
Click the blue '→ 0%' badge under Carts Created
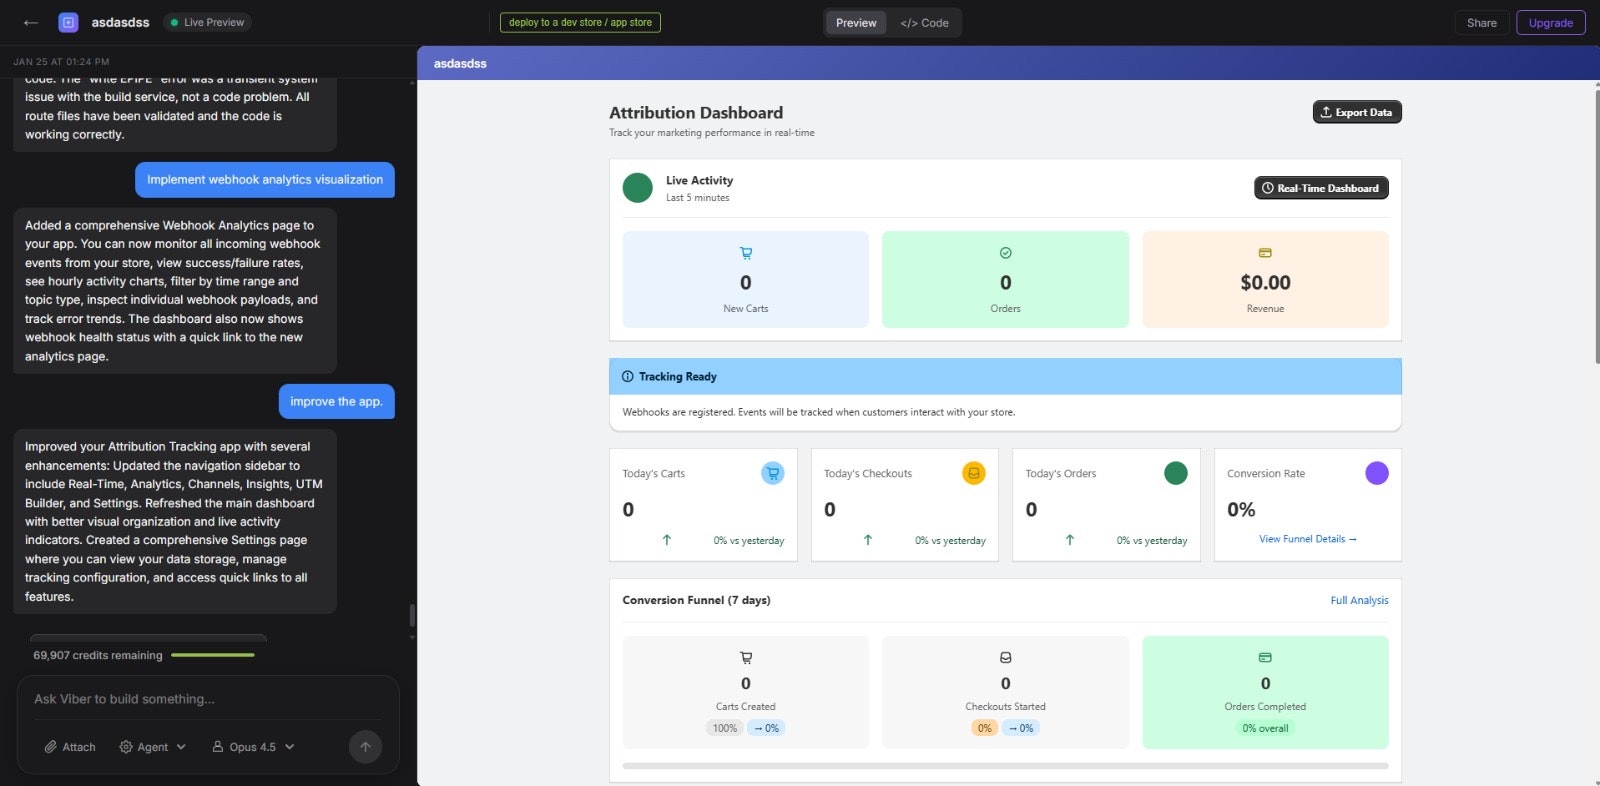tap(766, 728)
